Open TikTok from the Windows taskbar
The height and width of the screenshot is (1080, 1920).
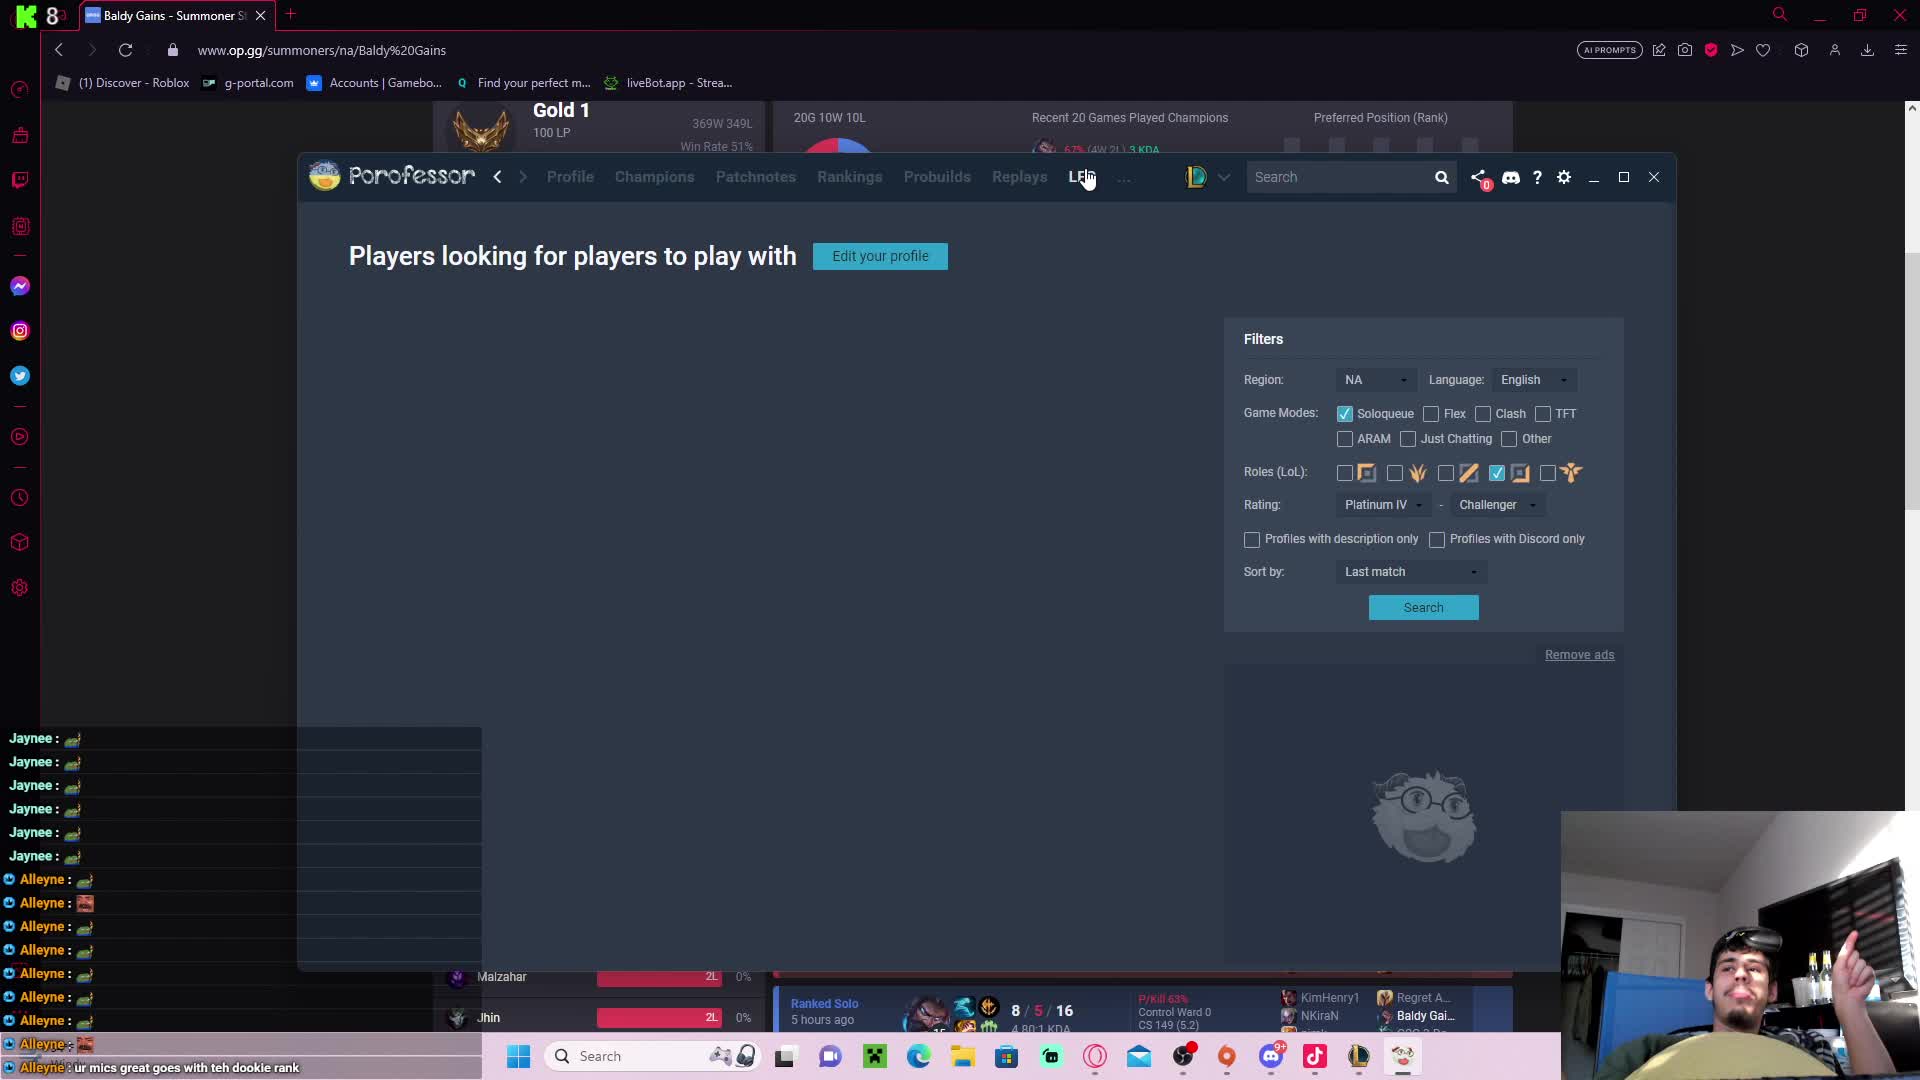click(x=1314, y=1056)
